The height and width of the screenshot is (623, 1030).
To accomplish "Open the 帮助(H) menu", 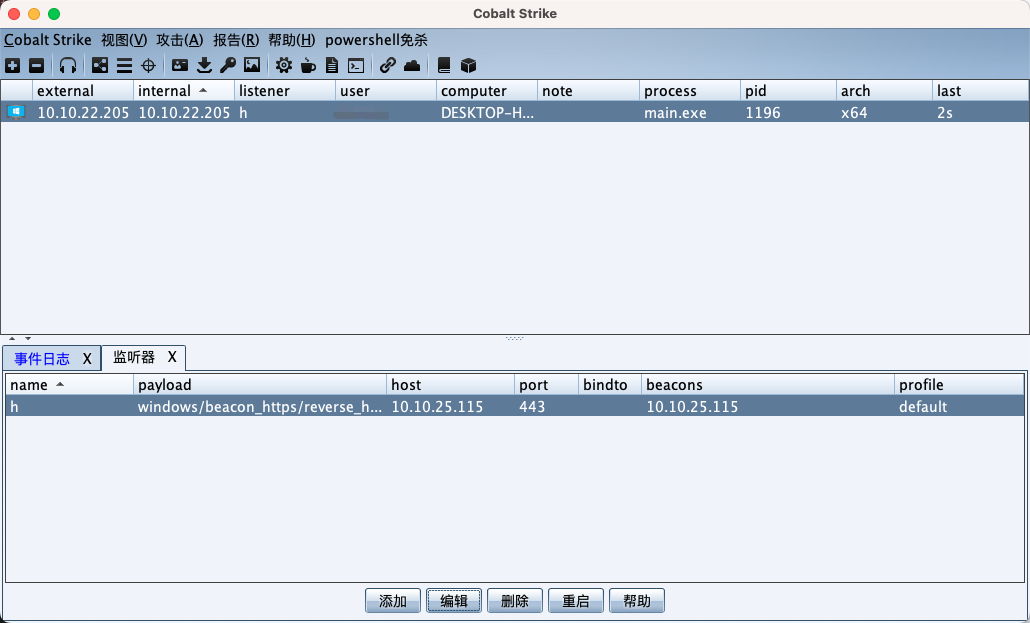I will (x=292, y=40).
